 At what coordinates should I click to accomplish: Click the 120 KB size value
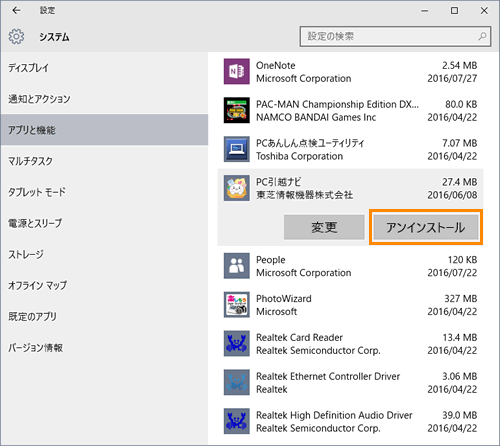click(x=463, y=260)
